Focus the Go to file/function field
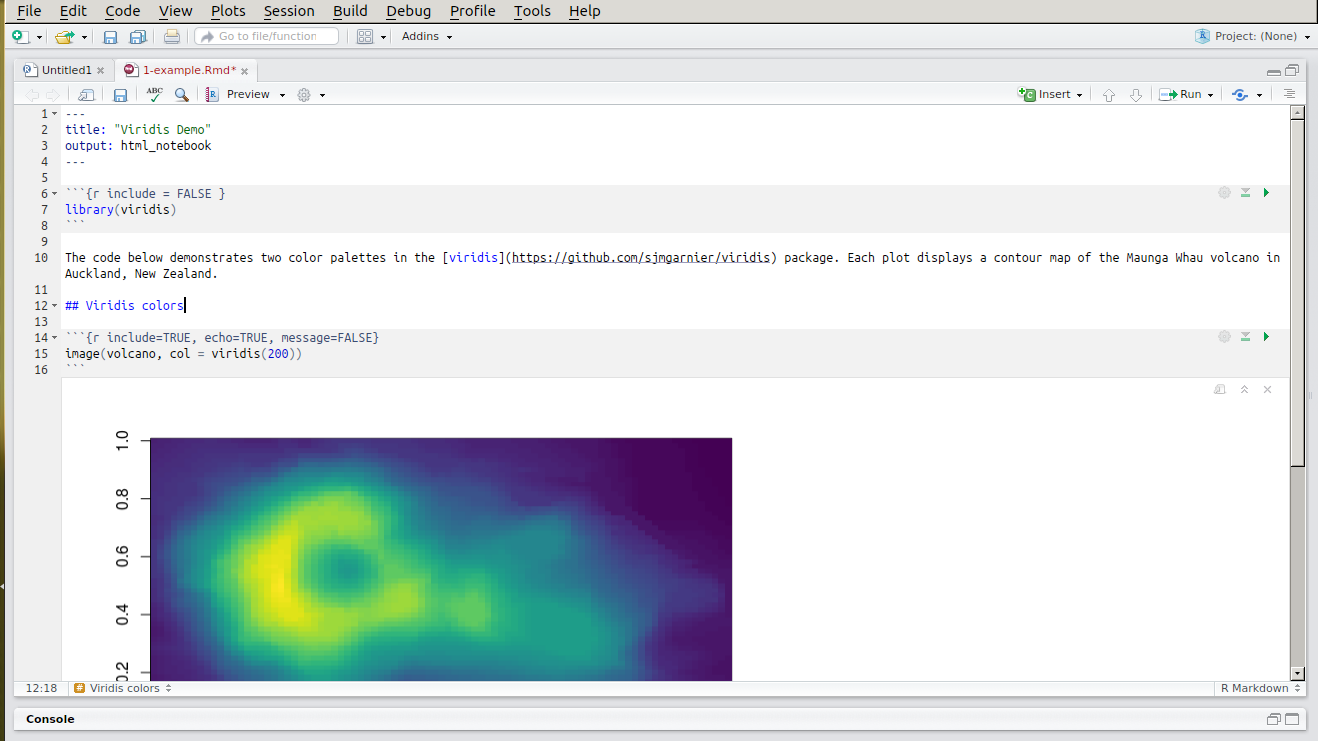1318x741 pixels. tap(266, 36)
